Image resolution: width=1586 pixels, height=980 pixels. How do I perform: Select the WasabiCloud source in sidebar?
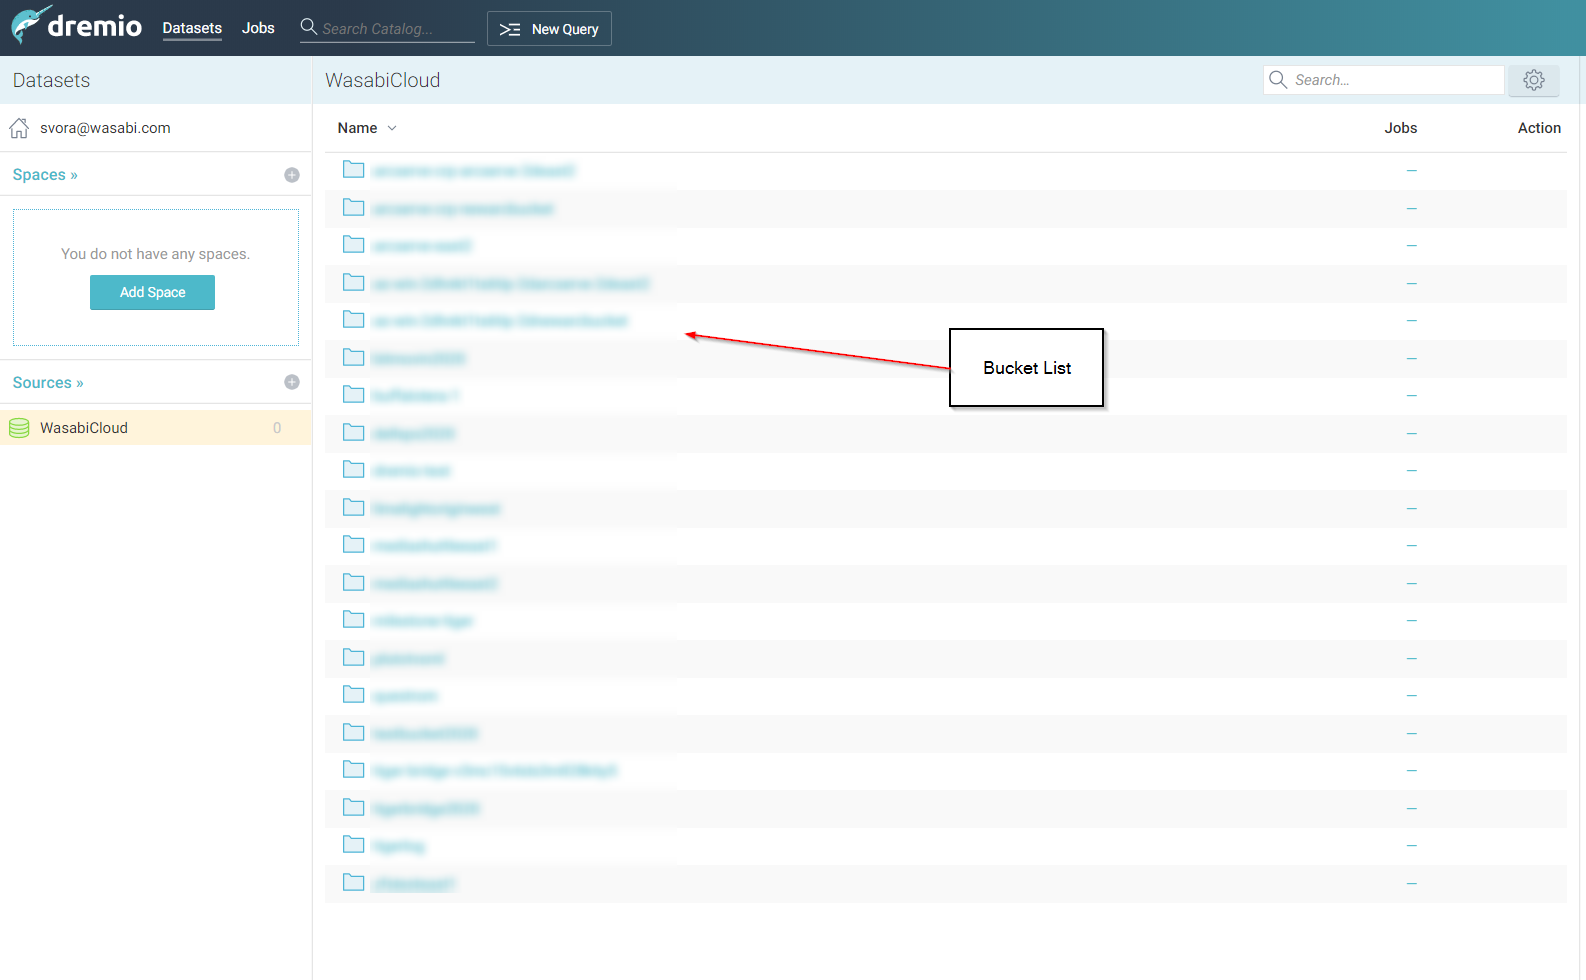pyautogui.click(x=156, y=428)
